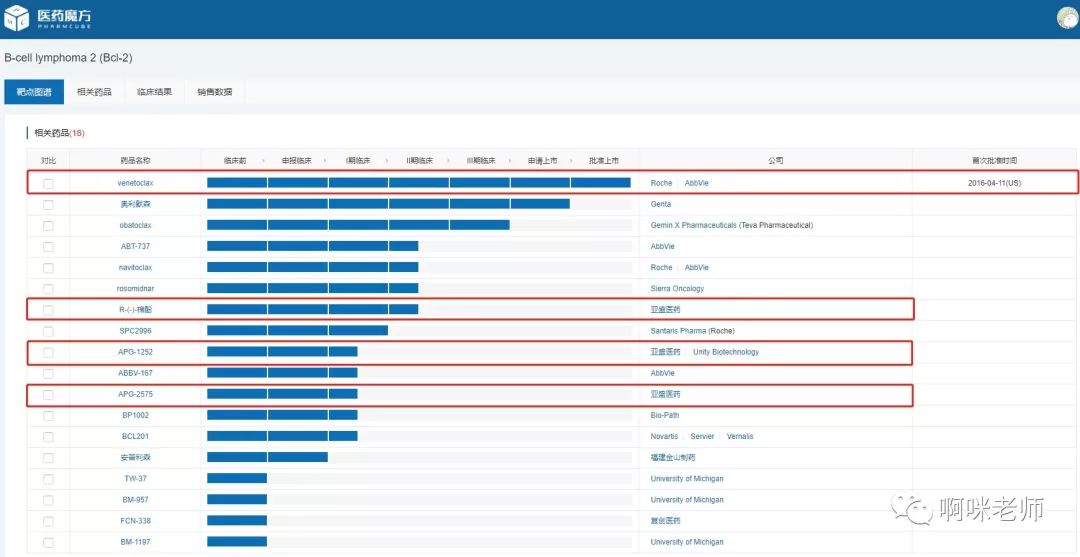Switch to the 临床结果 tab

(154, 92)
